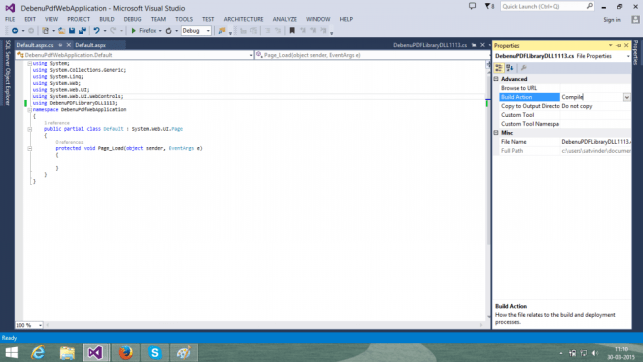Screen dimensions: 643x362
Task: Sort Properties alphabetically
Action: (x=510, y=68)
